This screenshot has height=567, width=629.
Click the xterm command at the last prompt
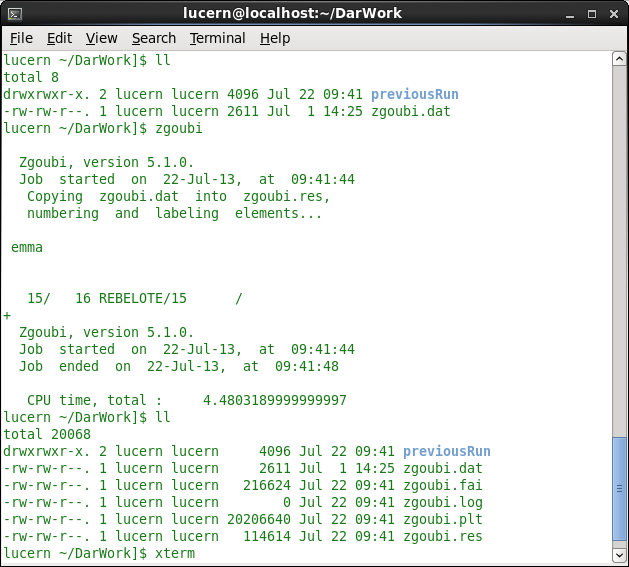(x=175, y=553)
